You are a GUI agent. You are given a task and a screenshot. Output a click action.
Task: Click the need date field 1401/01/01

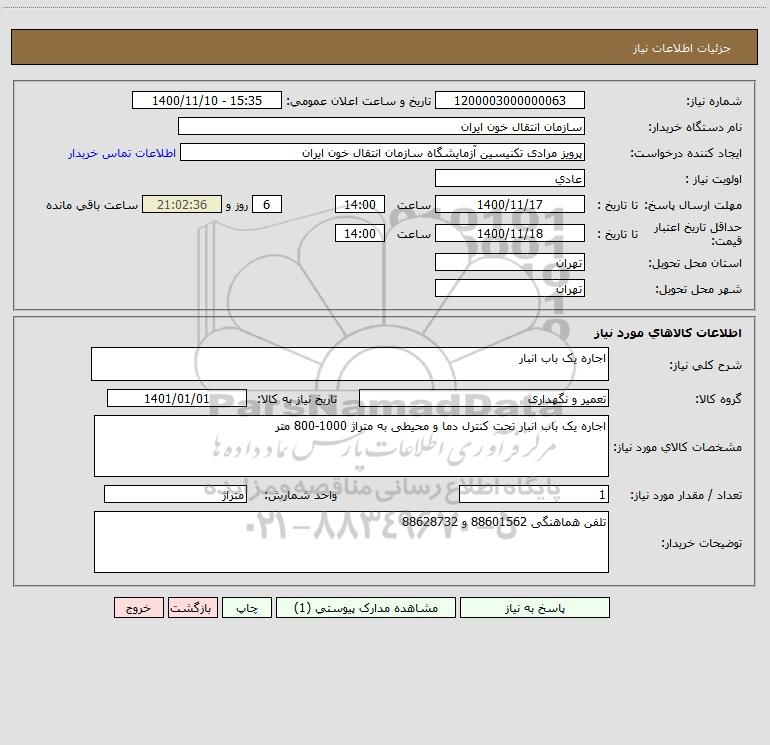click(x=177, y=398)
